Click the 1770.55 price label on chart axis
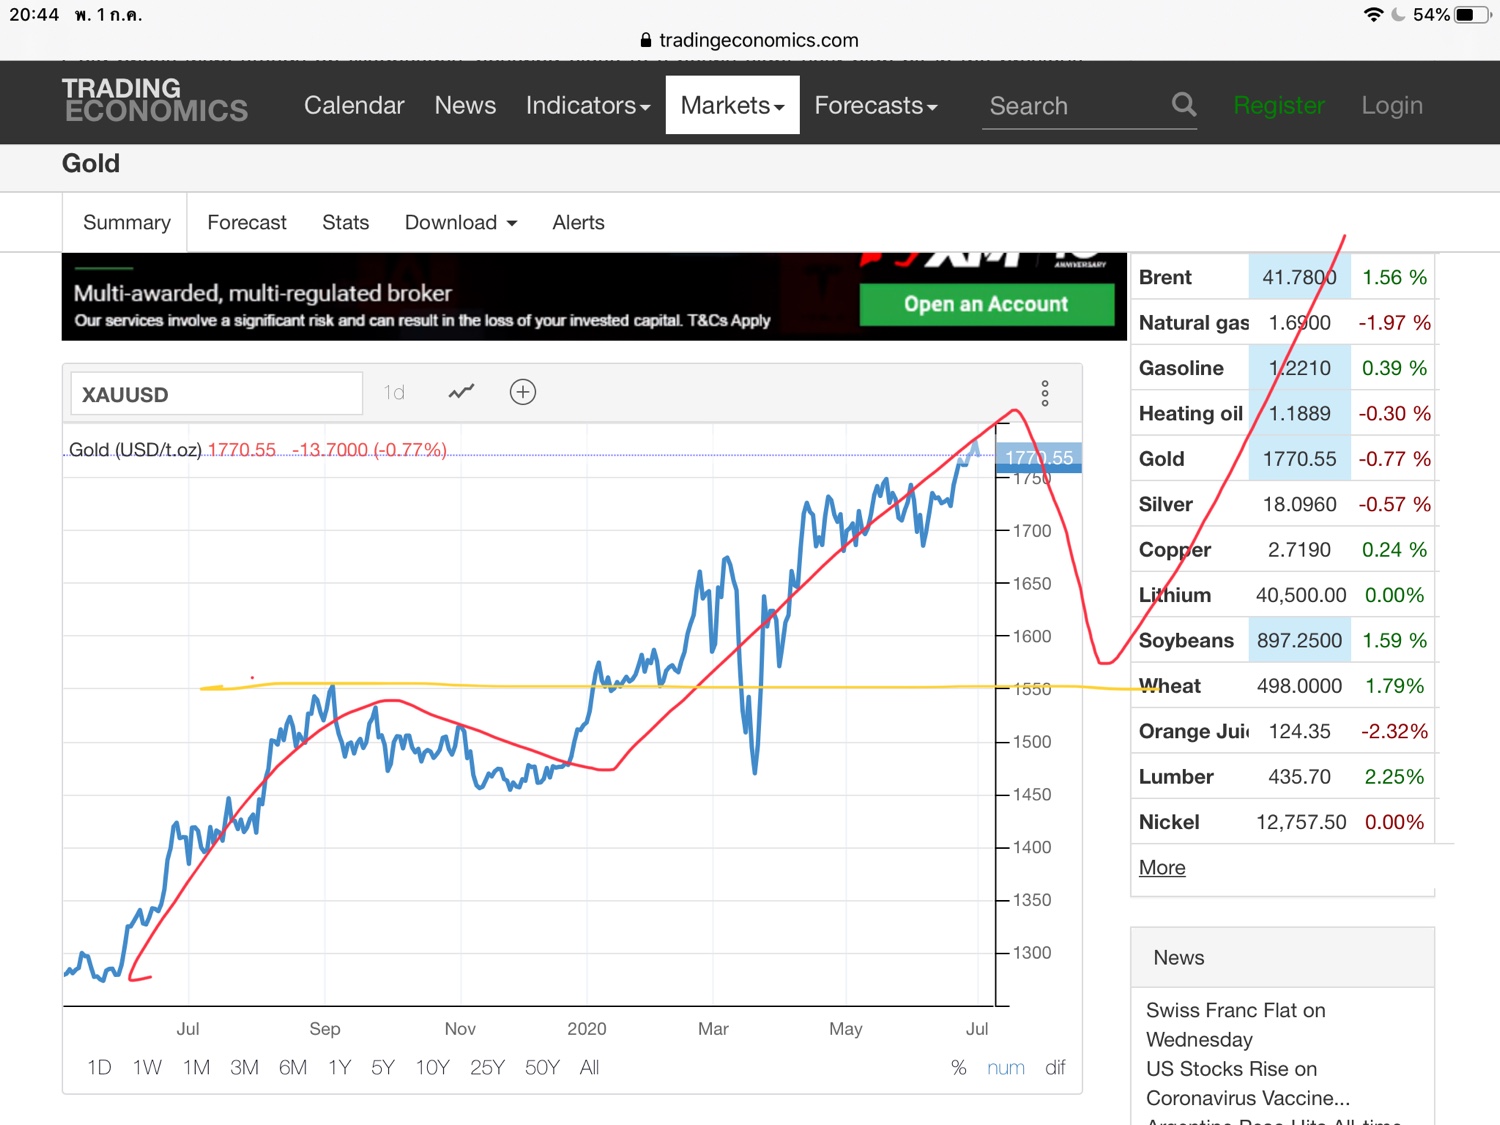This screenshot has height=1125, width=1500. point(1038,458)
